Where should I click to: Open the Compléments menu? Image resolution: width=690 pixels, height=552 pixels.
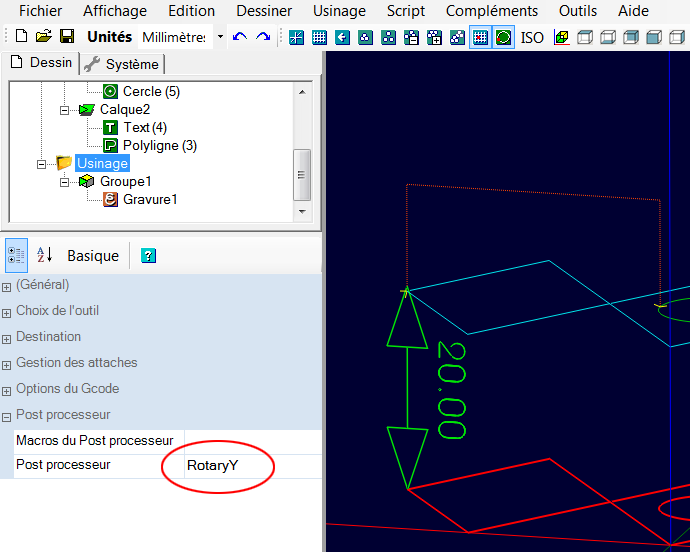[x=492, y=11]
